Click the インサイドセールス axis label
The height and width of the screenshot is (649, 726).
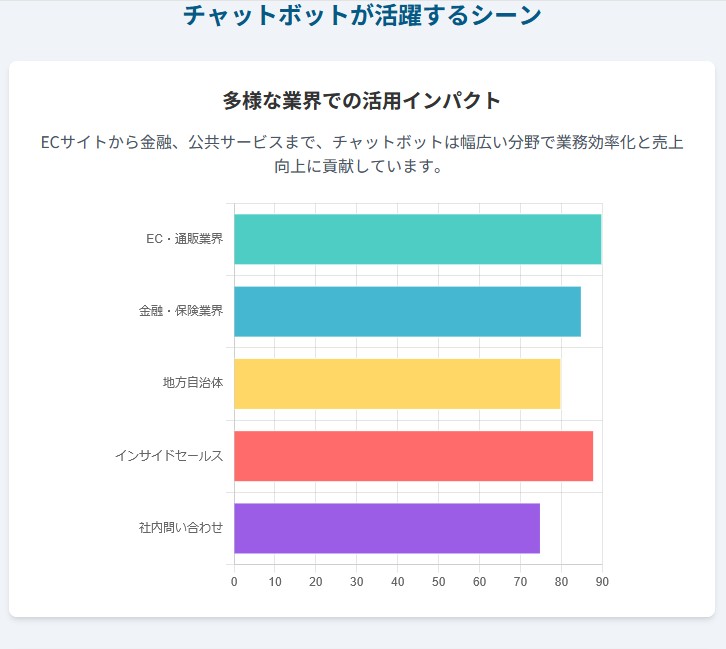point(168,456)
